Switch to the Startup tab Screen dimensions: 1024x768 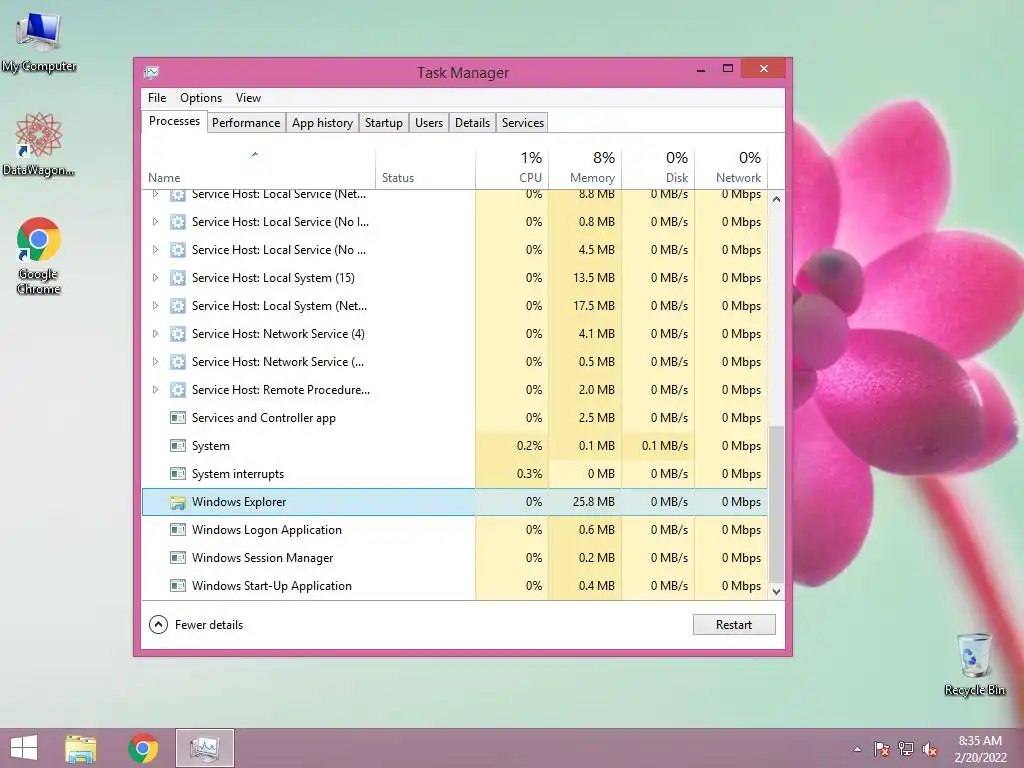tap(383, 123)
